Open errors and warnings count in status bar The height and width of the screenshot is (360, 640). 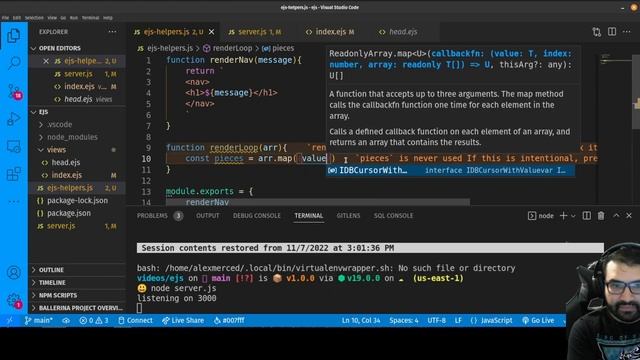pyautogui.click(x=94, y=321)
